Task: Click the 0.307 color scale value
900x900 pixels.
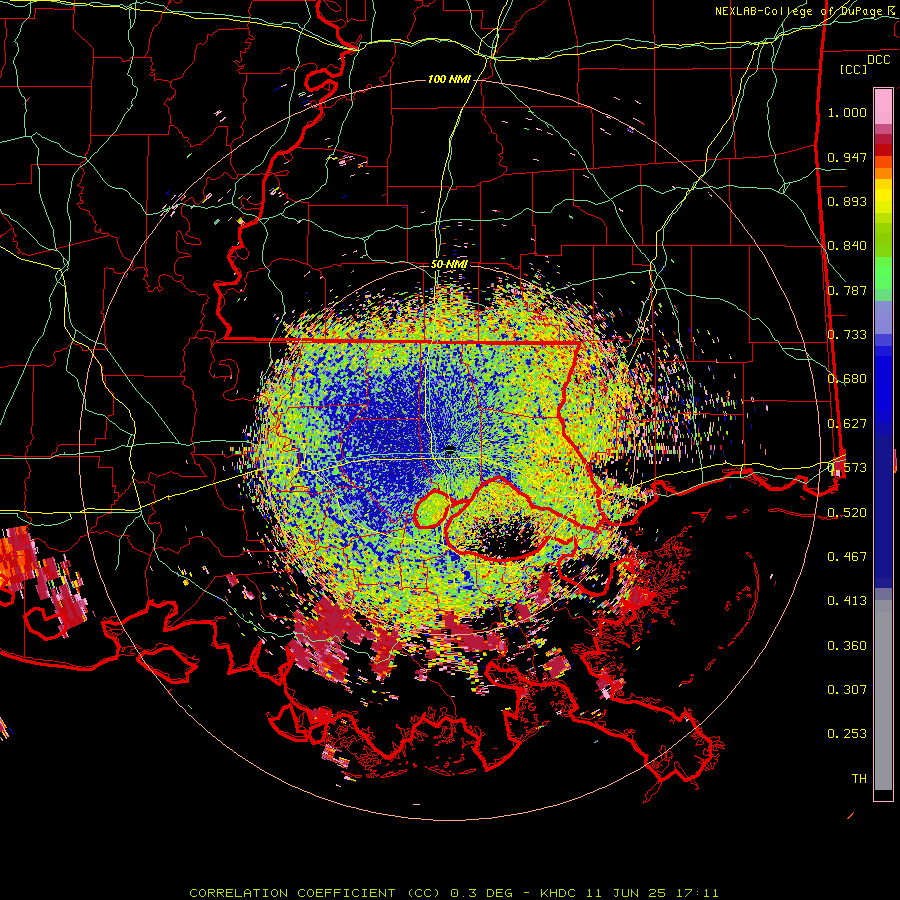Action: 847,690
